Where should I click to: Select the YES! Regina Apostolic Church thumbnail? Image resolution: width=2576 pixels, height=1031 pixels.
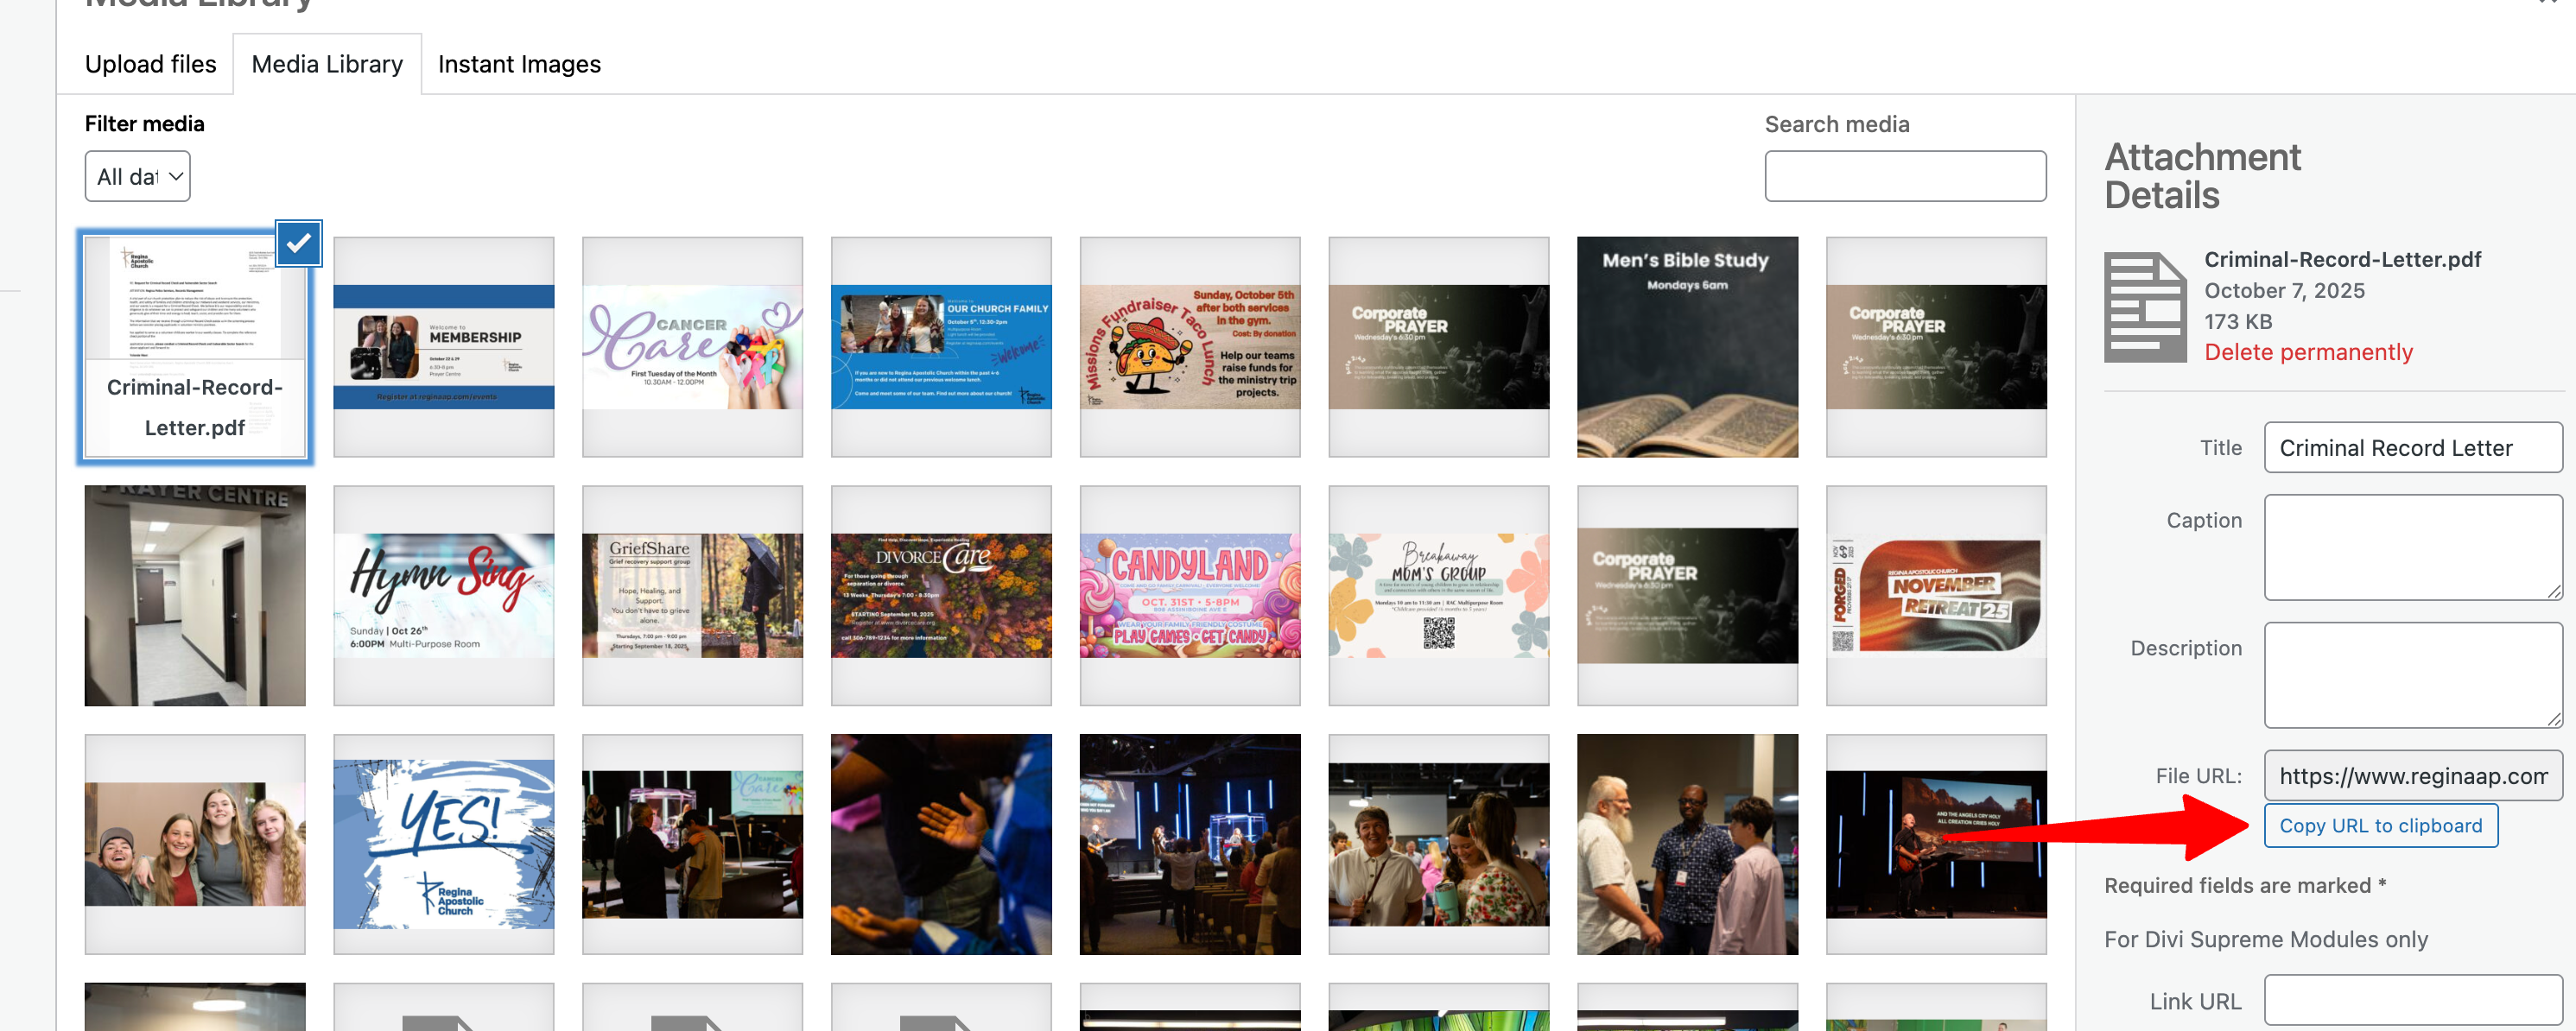[x=443, y=843]
